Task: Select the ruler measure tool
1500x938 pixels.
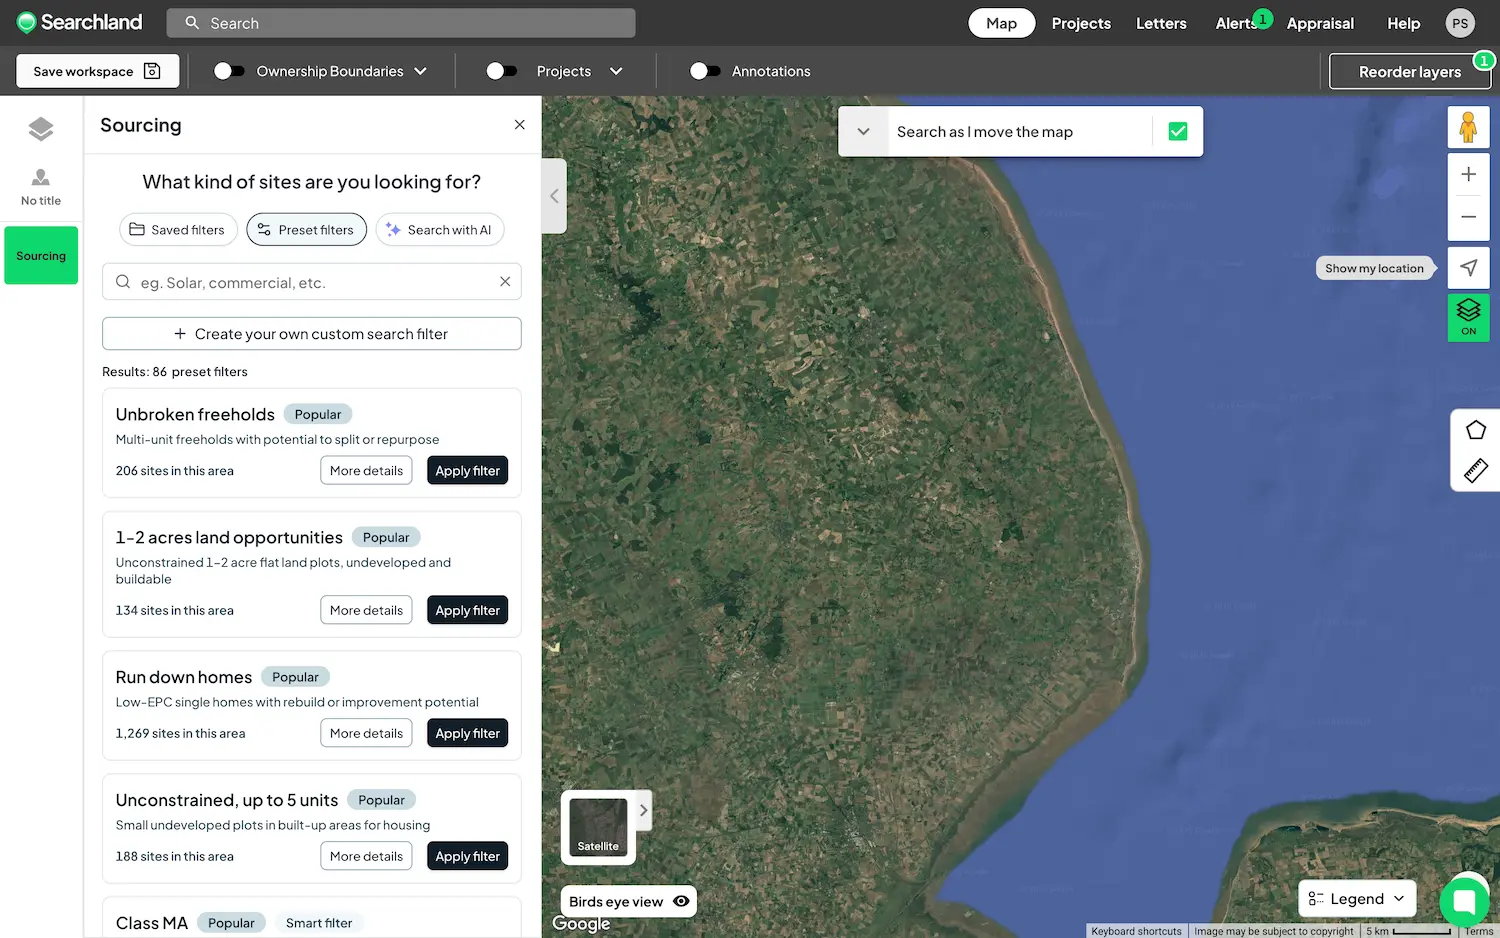Action: click(1476, 470)
